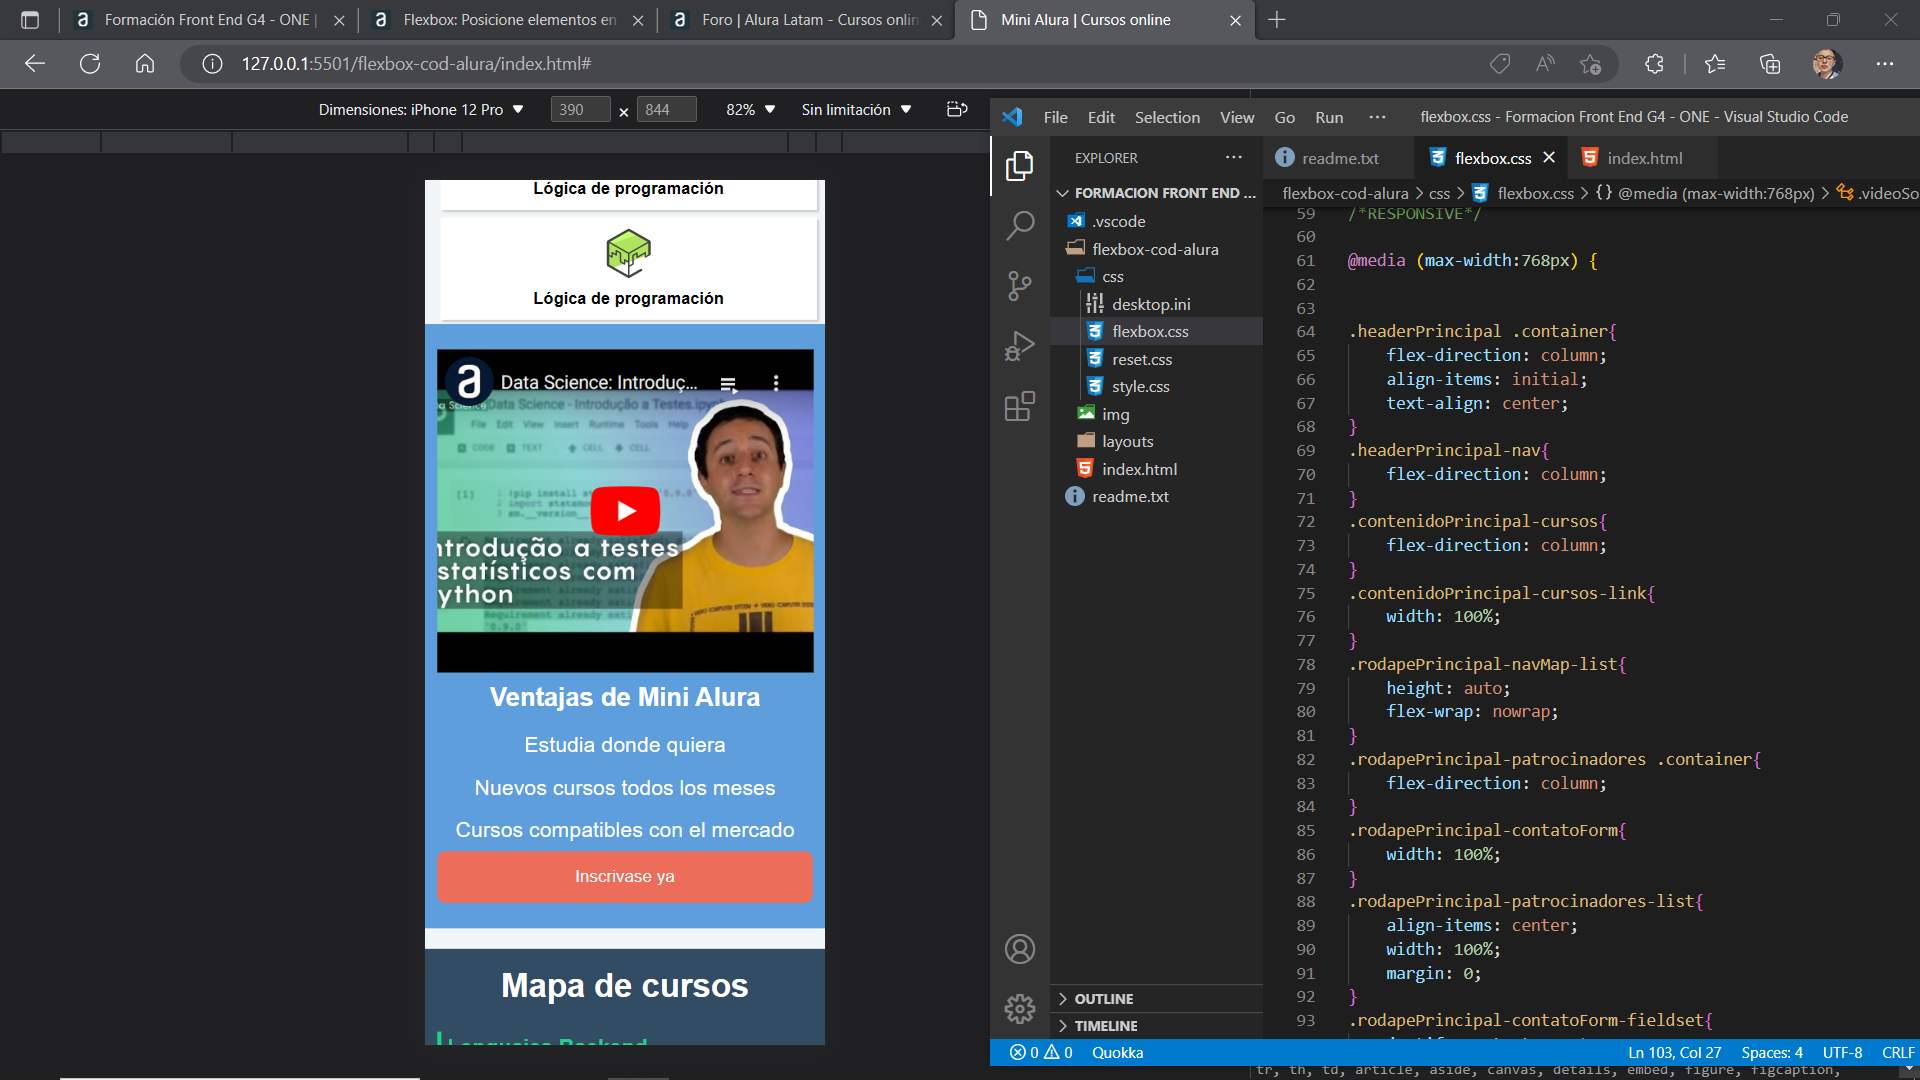
Task: Expand the TIMELINE section
Action: point(1157,1026)
